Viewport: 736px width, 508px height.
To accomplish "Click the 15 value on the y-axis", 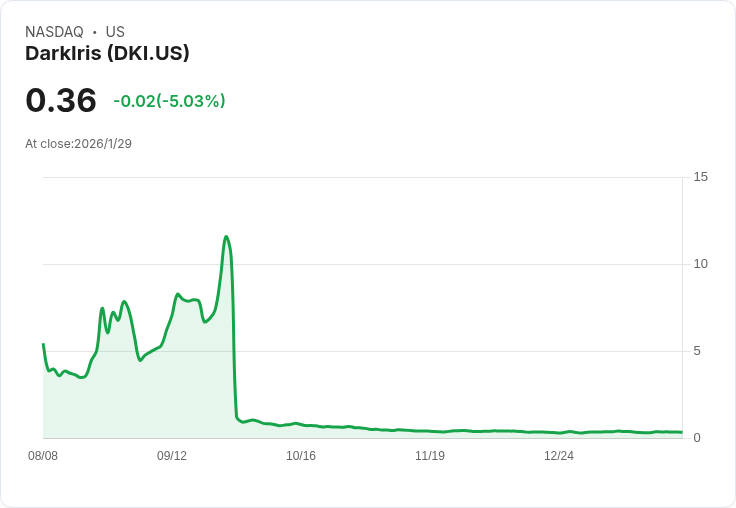I will tap(700, 177).
